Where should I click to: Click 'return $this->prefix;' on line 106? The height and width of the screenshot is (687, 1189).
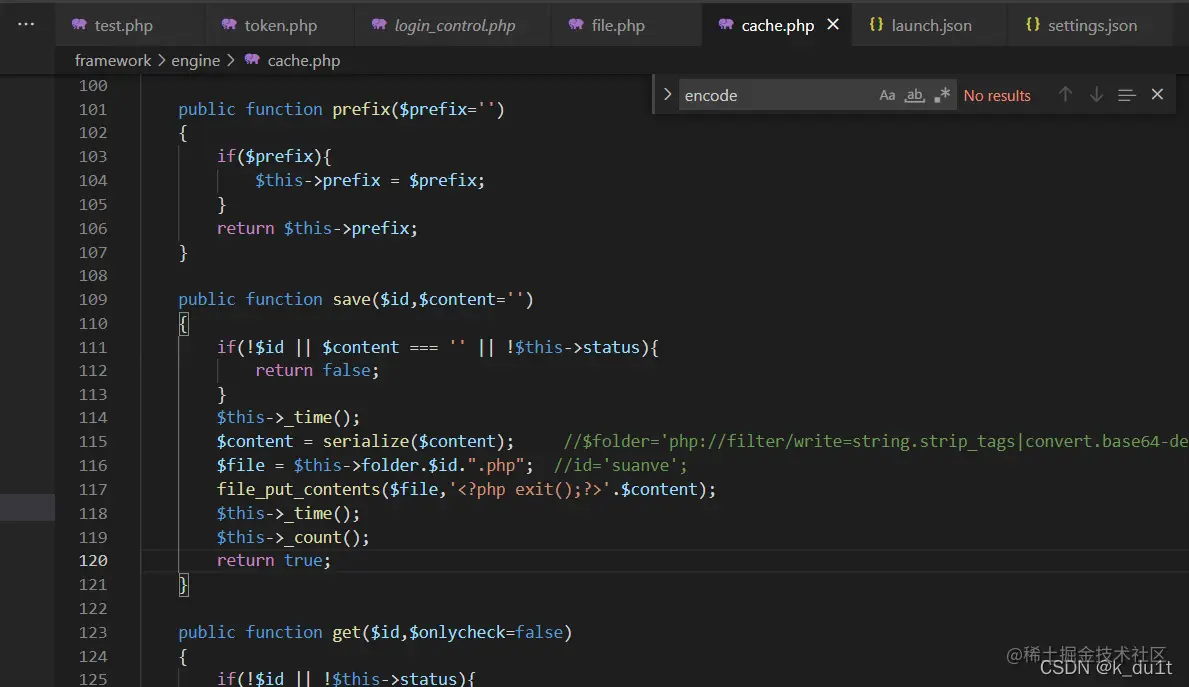point(317,228)
